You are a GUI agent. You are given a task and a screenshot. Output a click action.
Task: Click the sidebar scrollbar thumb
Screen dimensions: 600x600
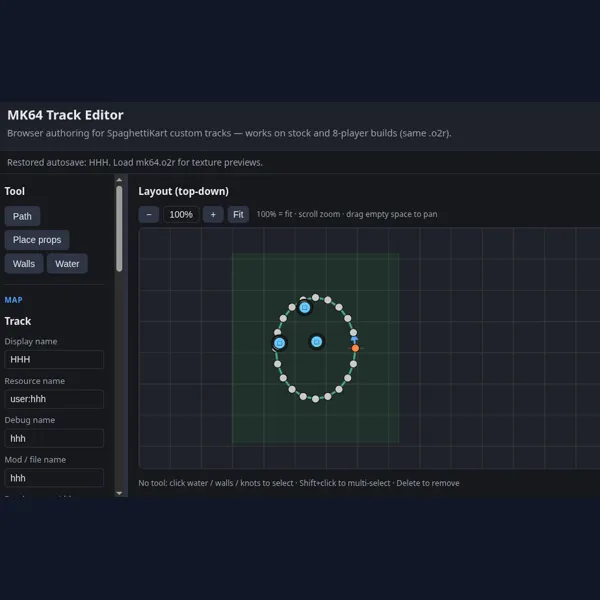[119, 229]
